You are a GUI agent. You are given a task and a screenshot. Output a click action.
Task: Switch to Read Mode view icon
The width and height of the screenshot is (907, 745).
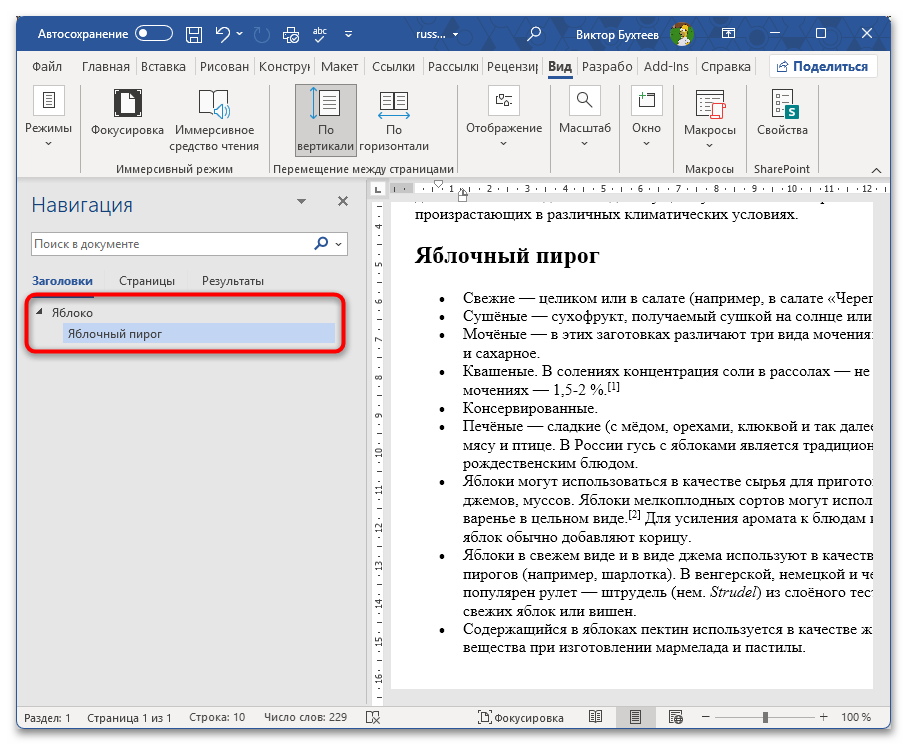pos(595,717)
